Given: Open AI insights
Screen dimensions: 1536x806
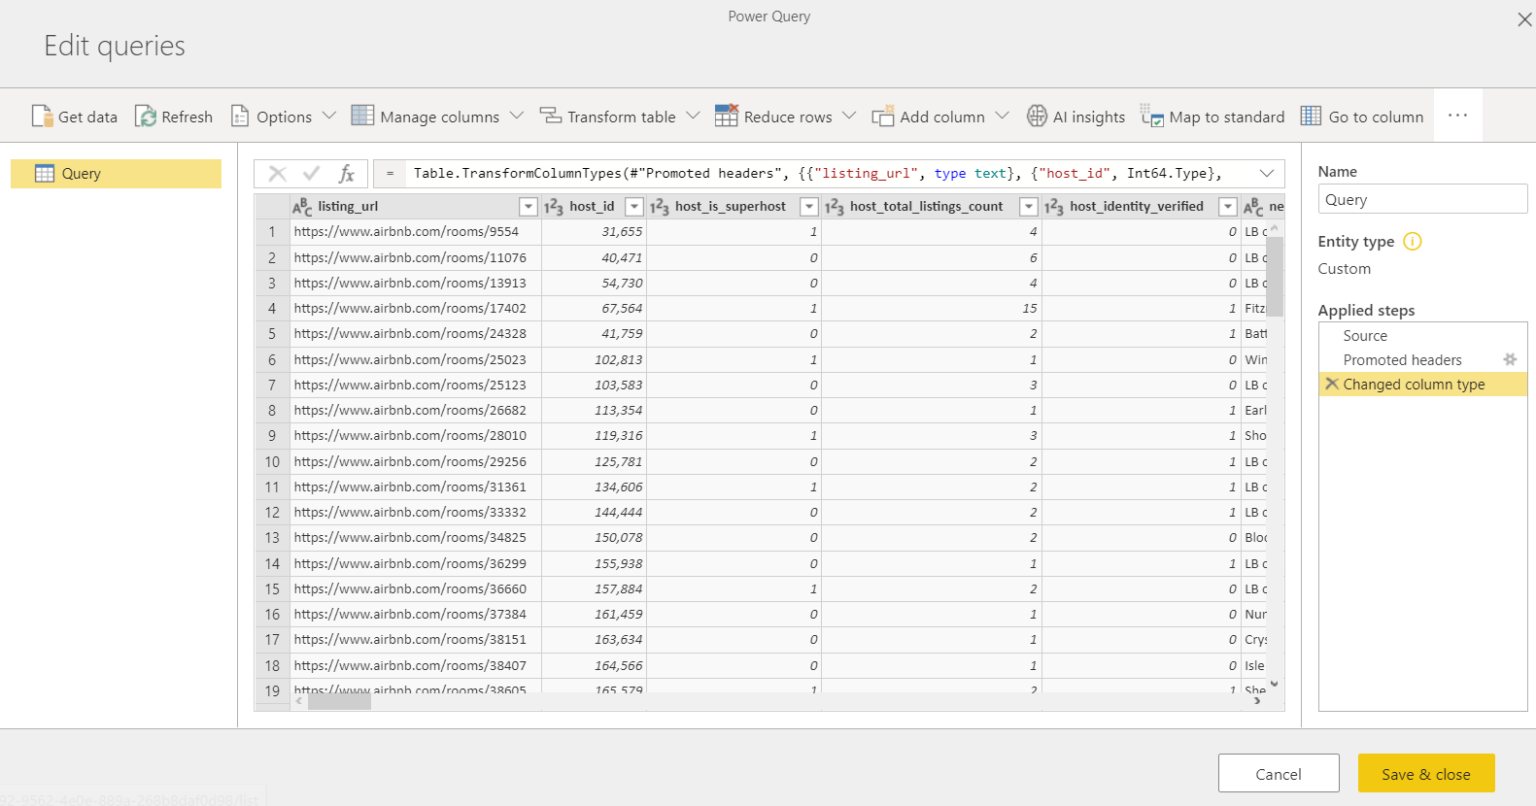Looking at the screenshot, I should (1036, 116).
